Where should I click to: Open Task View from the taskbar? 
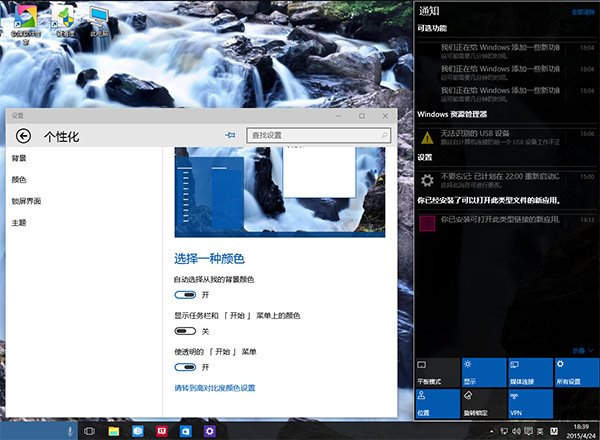click(90, 430)
